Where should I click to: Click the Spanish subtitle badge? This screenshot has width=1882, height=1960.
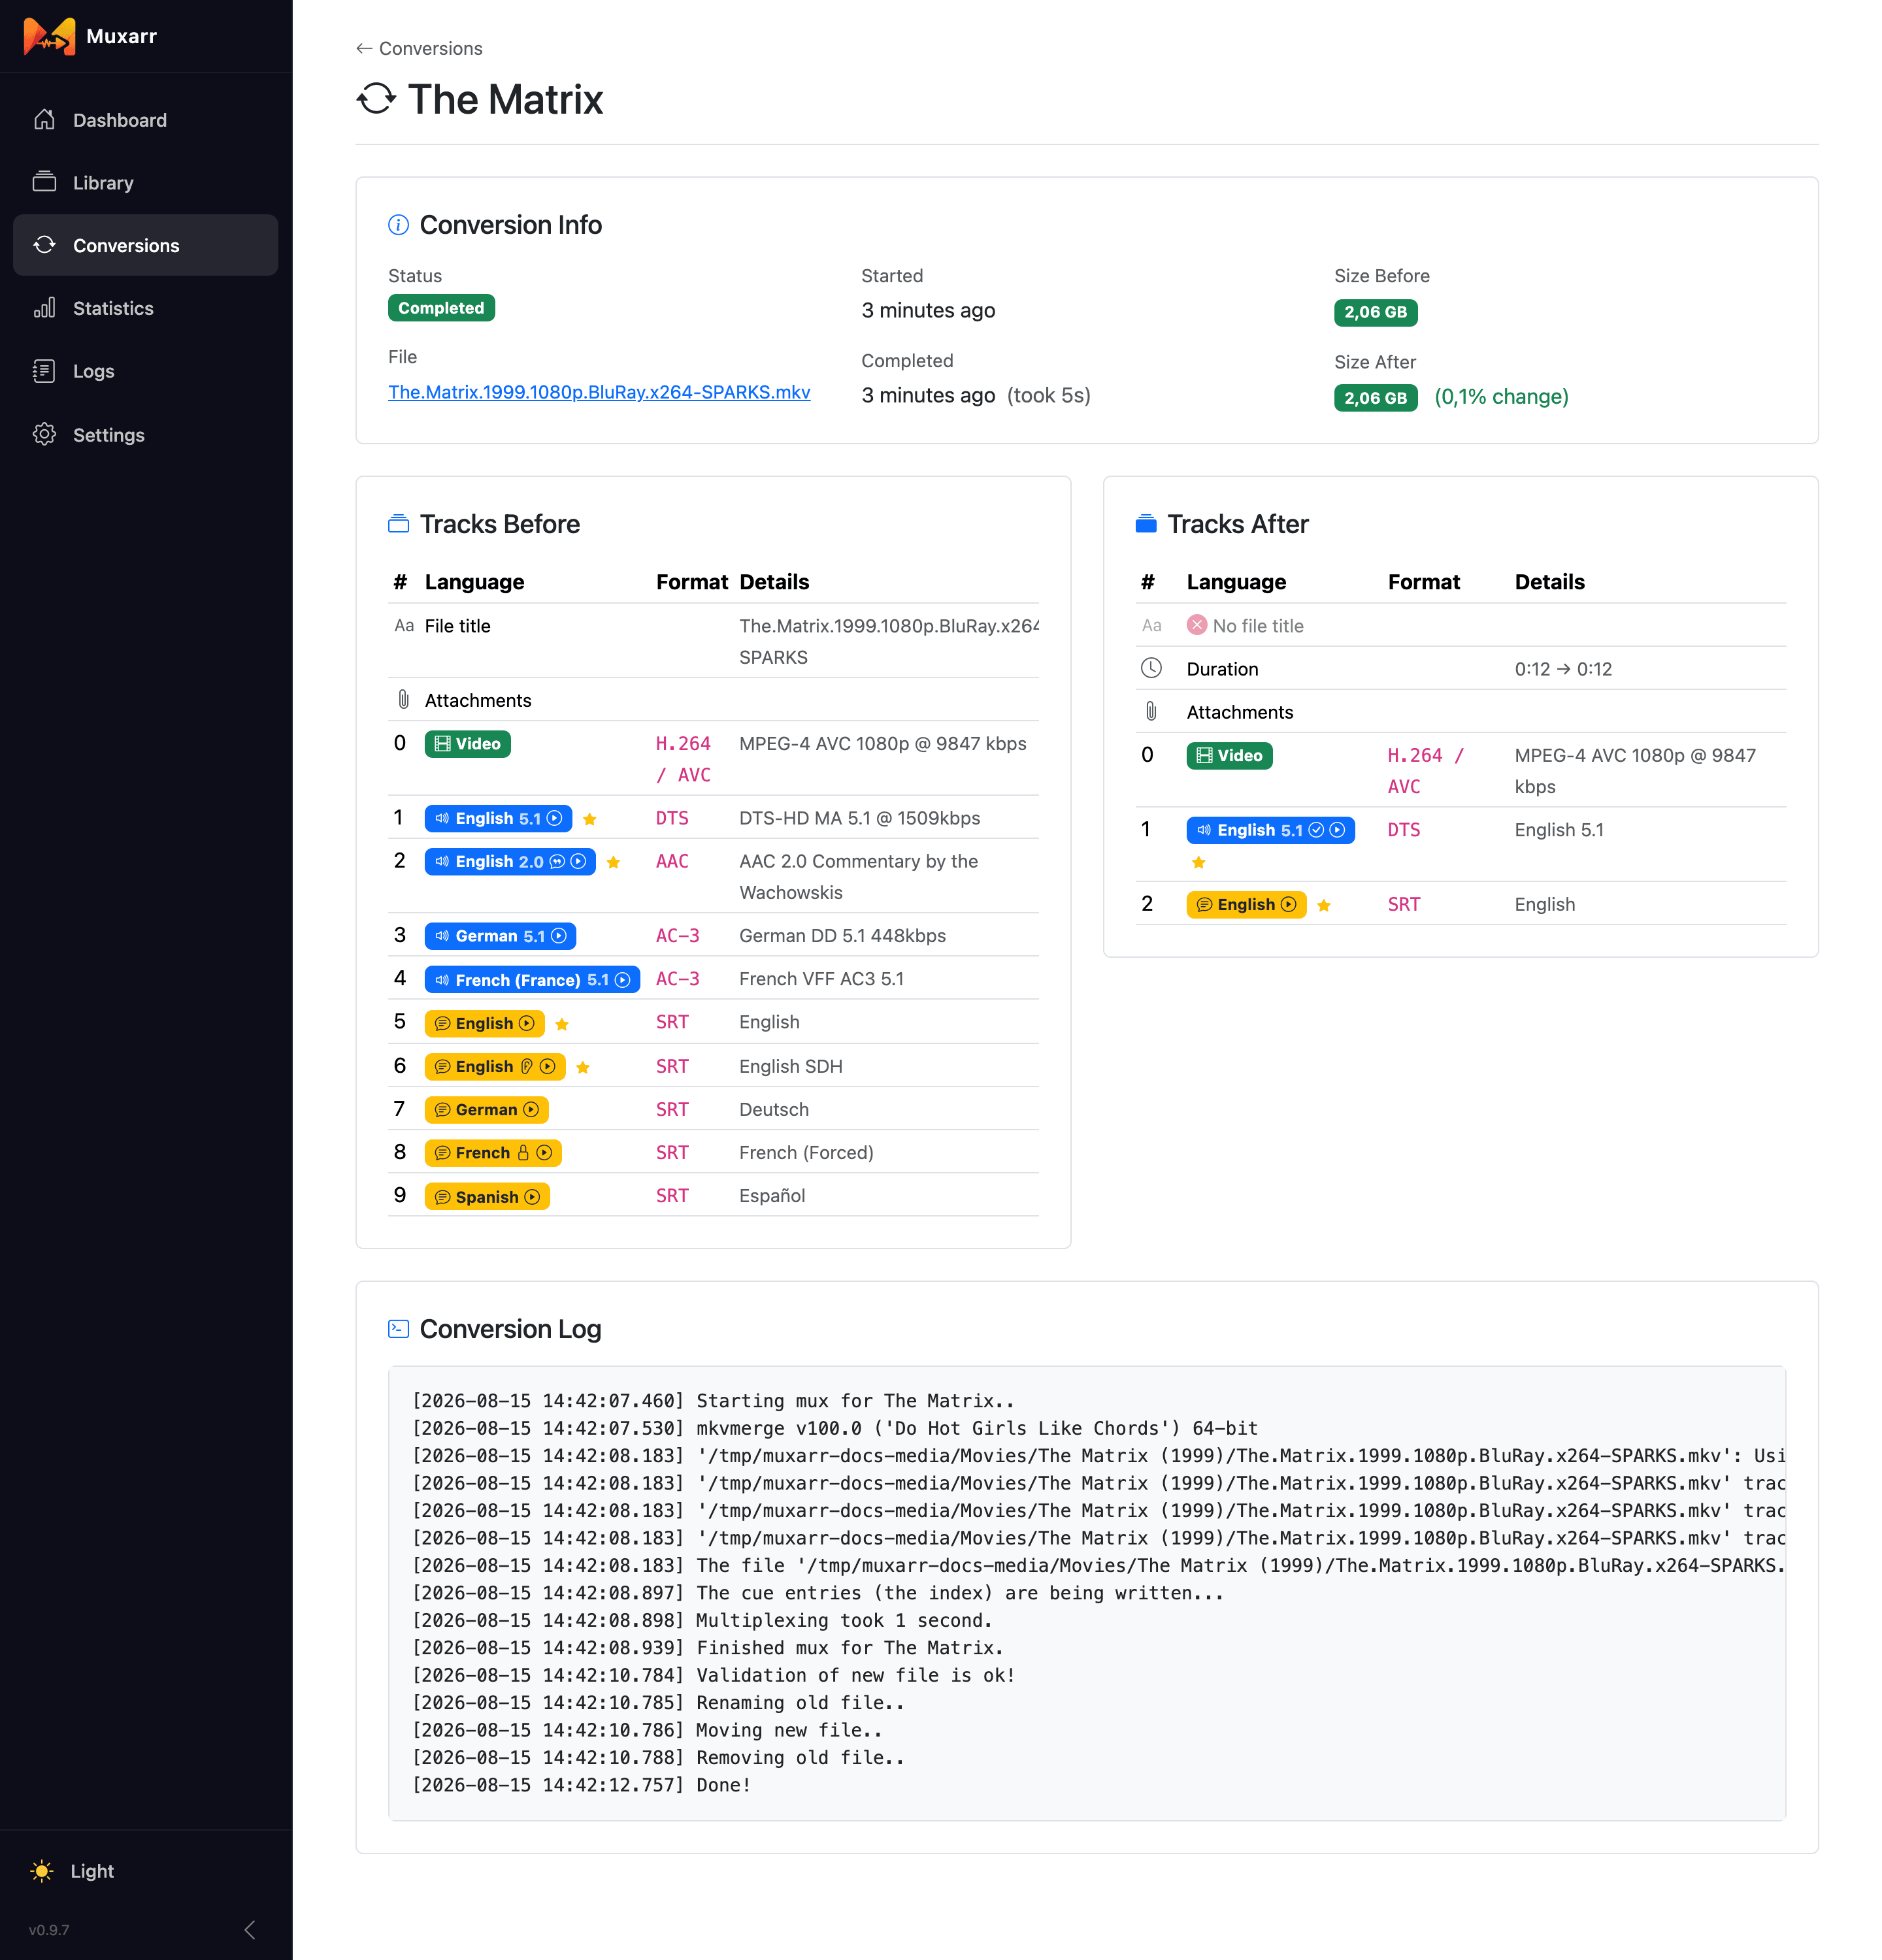[x=487, y=1197]
